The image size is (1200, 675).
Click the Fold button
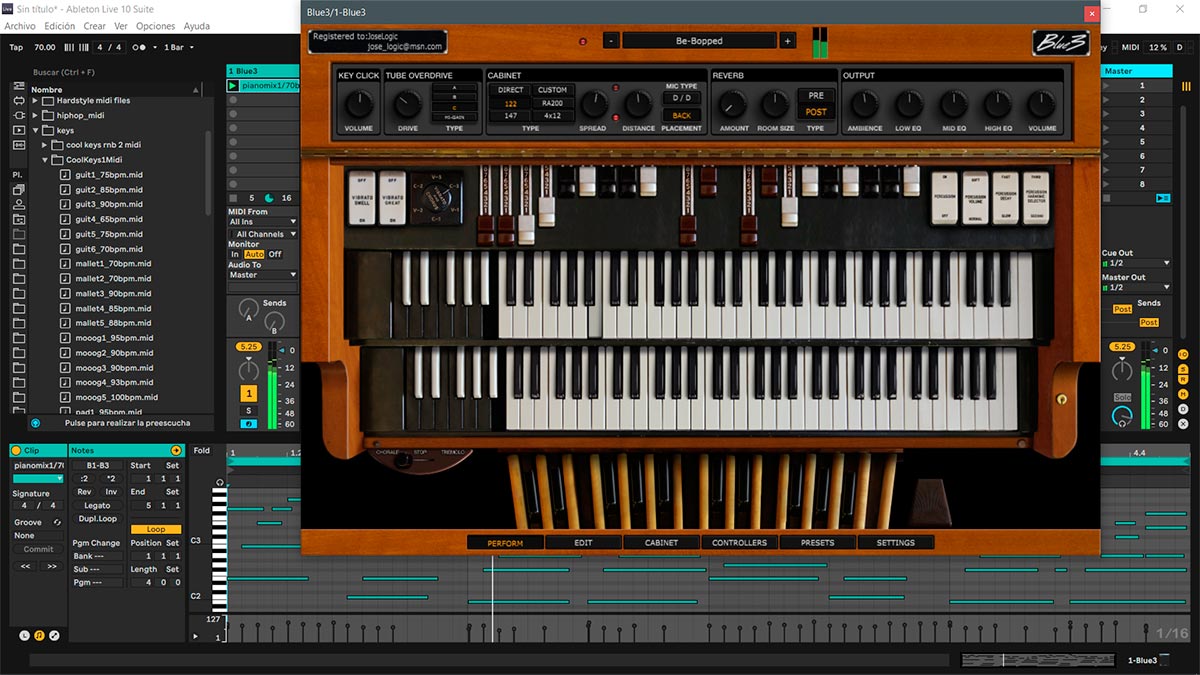202,451
